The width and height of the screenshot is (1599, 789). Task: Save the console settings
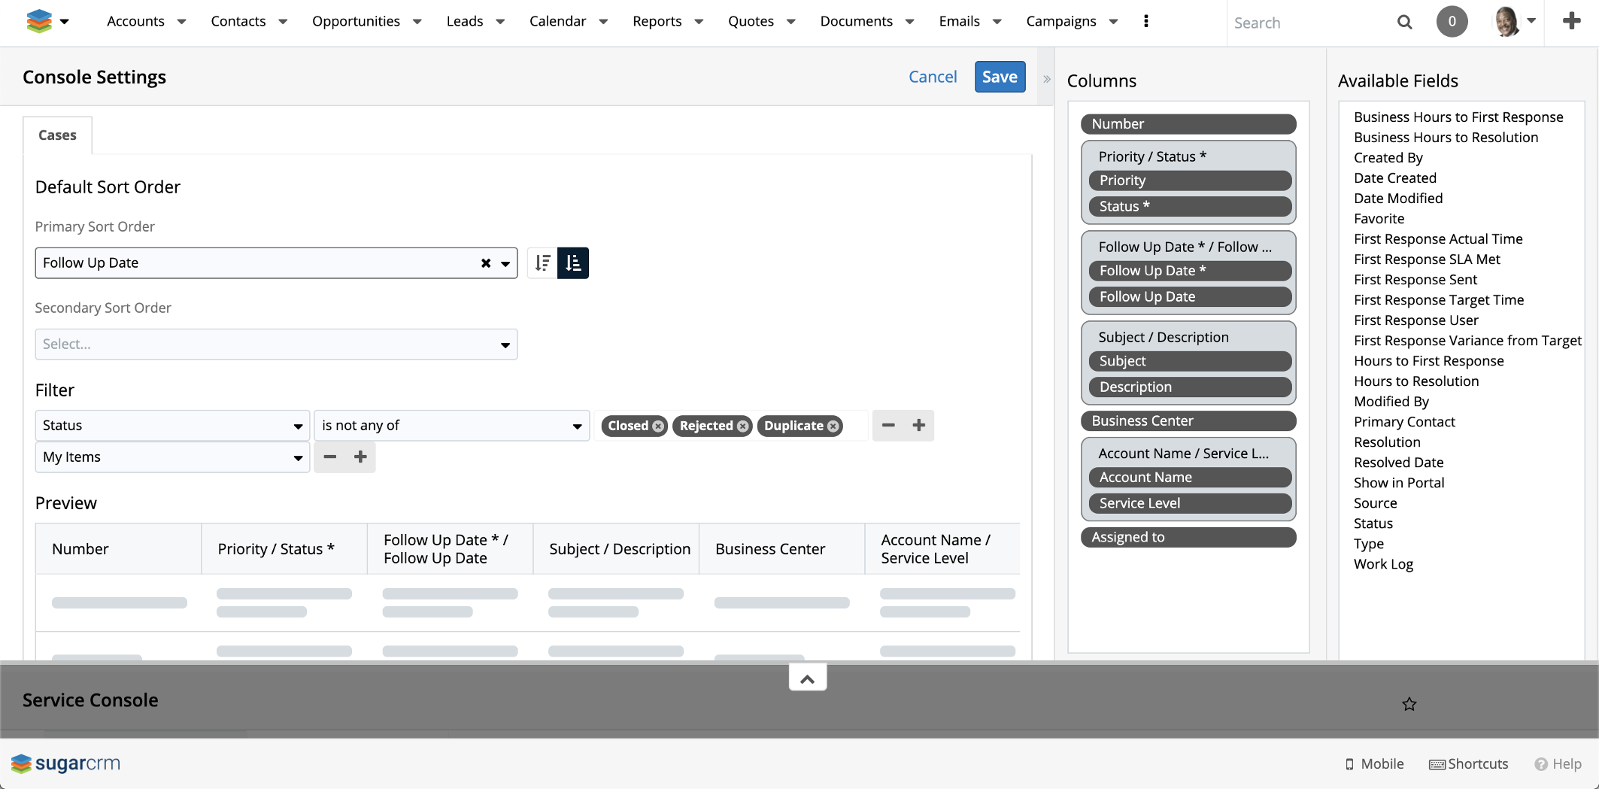(x=999, y=77)
